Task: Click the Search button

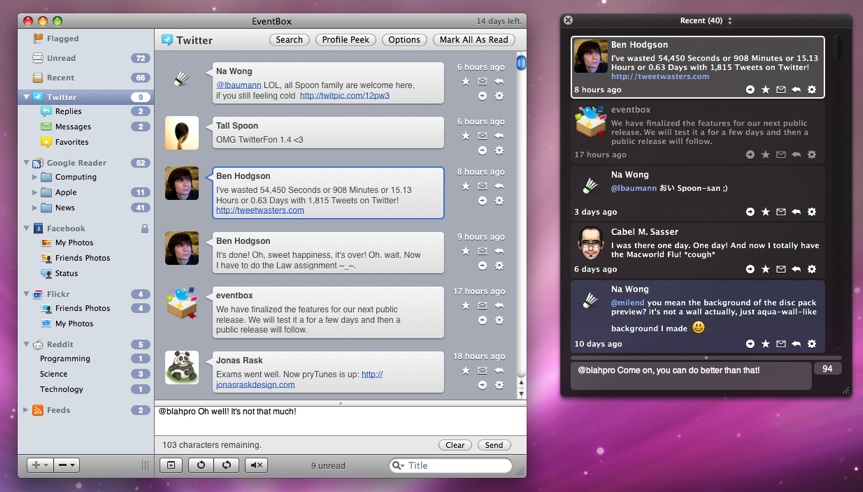Action: 289,40
